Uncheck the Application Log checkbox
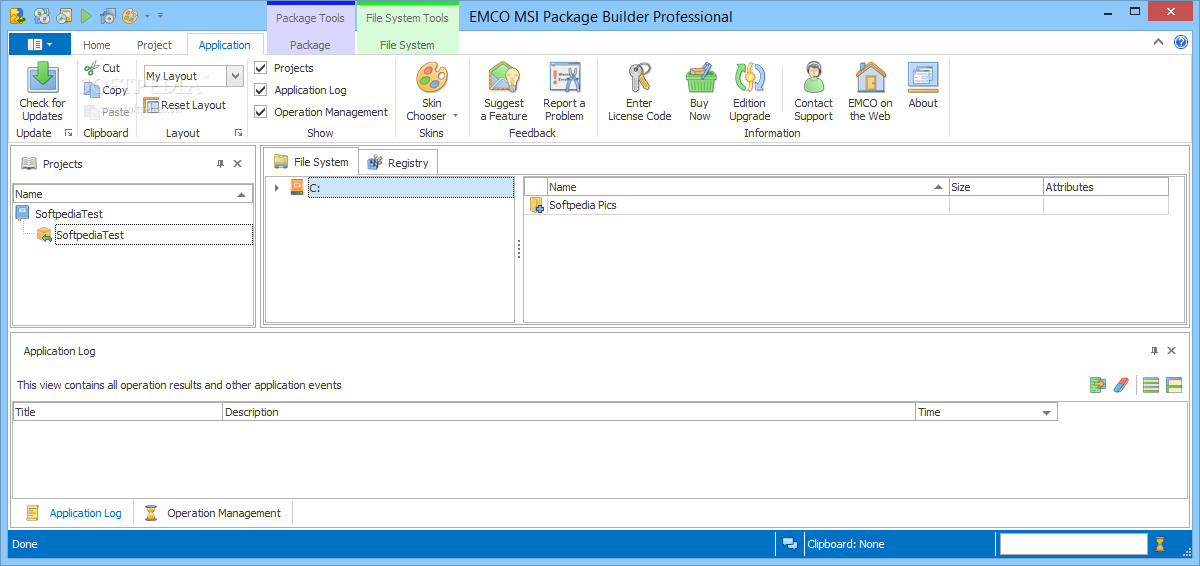Viewport: 1200px width, 566px height. click(x=261, y=90)
